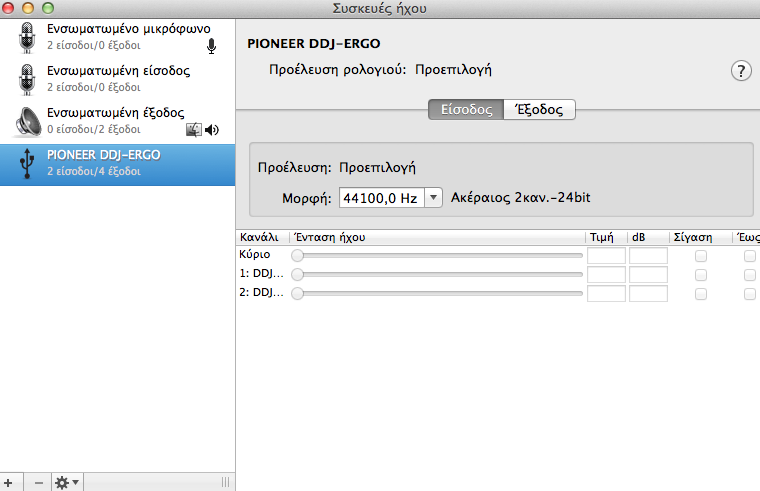Toggle the Έως checkbox for channel 2: DDJ
Viewport: 760px width, 491px height.
click(x=750, y=294)
